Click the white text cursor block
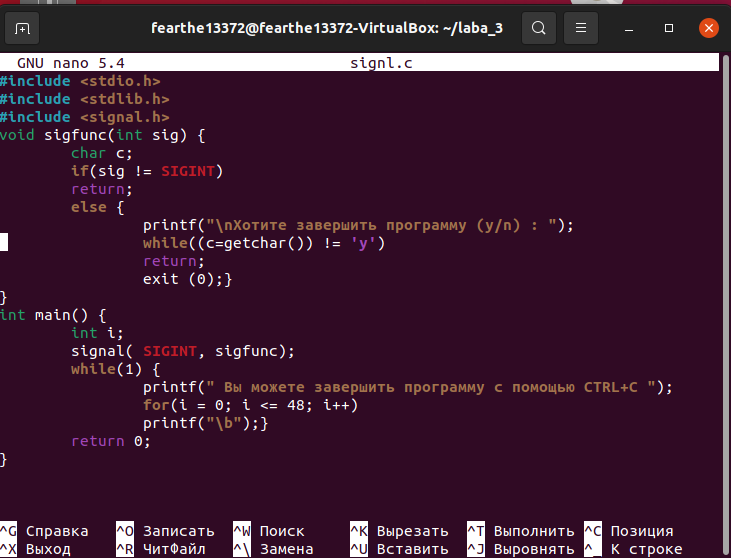This screenshot has height=558, width=731. click(4, 242)
